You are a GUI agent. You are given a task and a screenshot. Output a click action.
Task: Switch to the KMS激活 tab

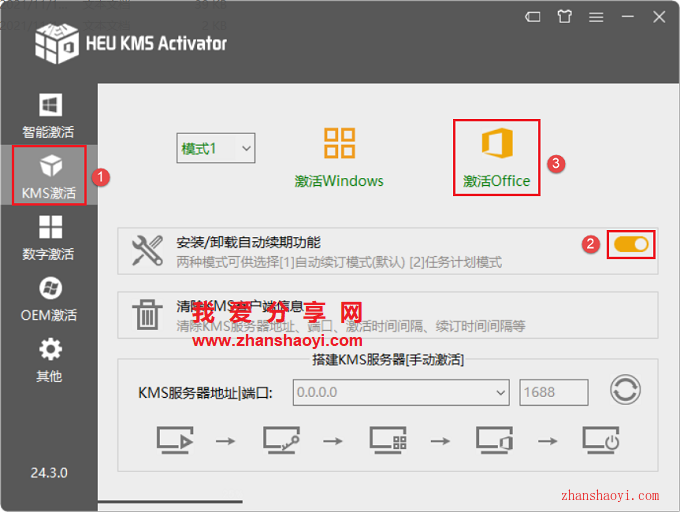pyautogui.click(x=49, y=176)
